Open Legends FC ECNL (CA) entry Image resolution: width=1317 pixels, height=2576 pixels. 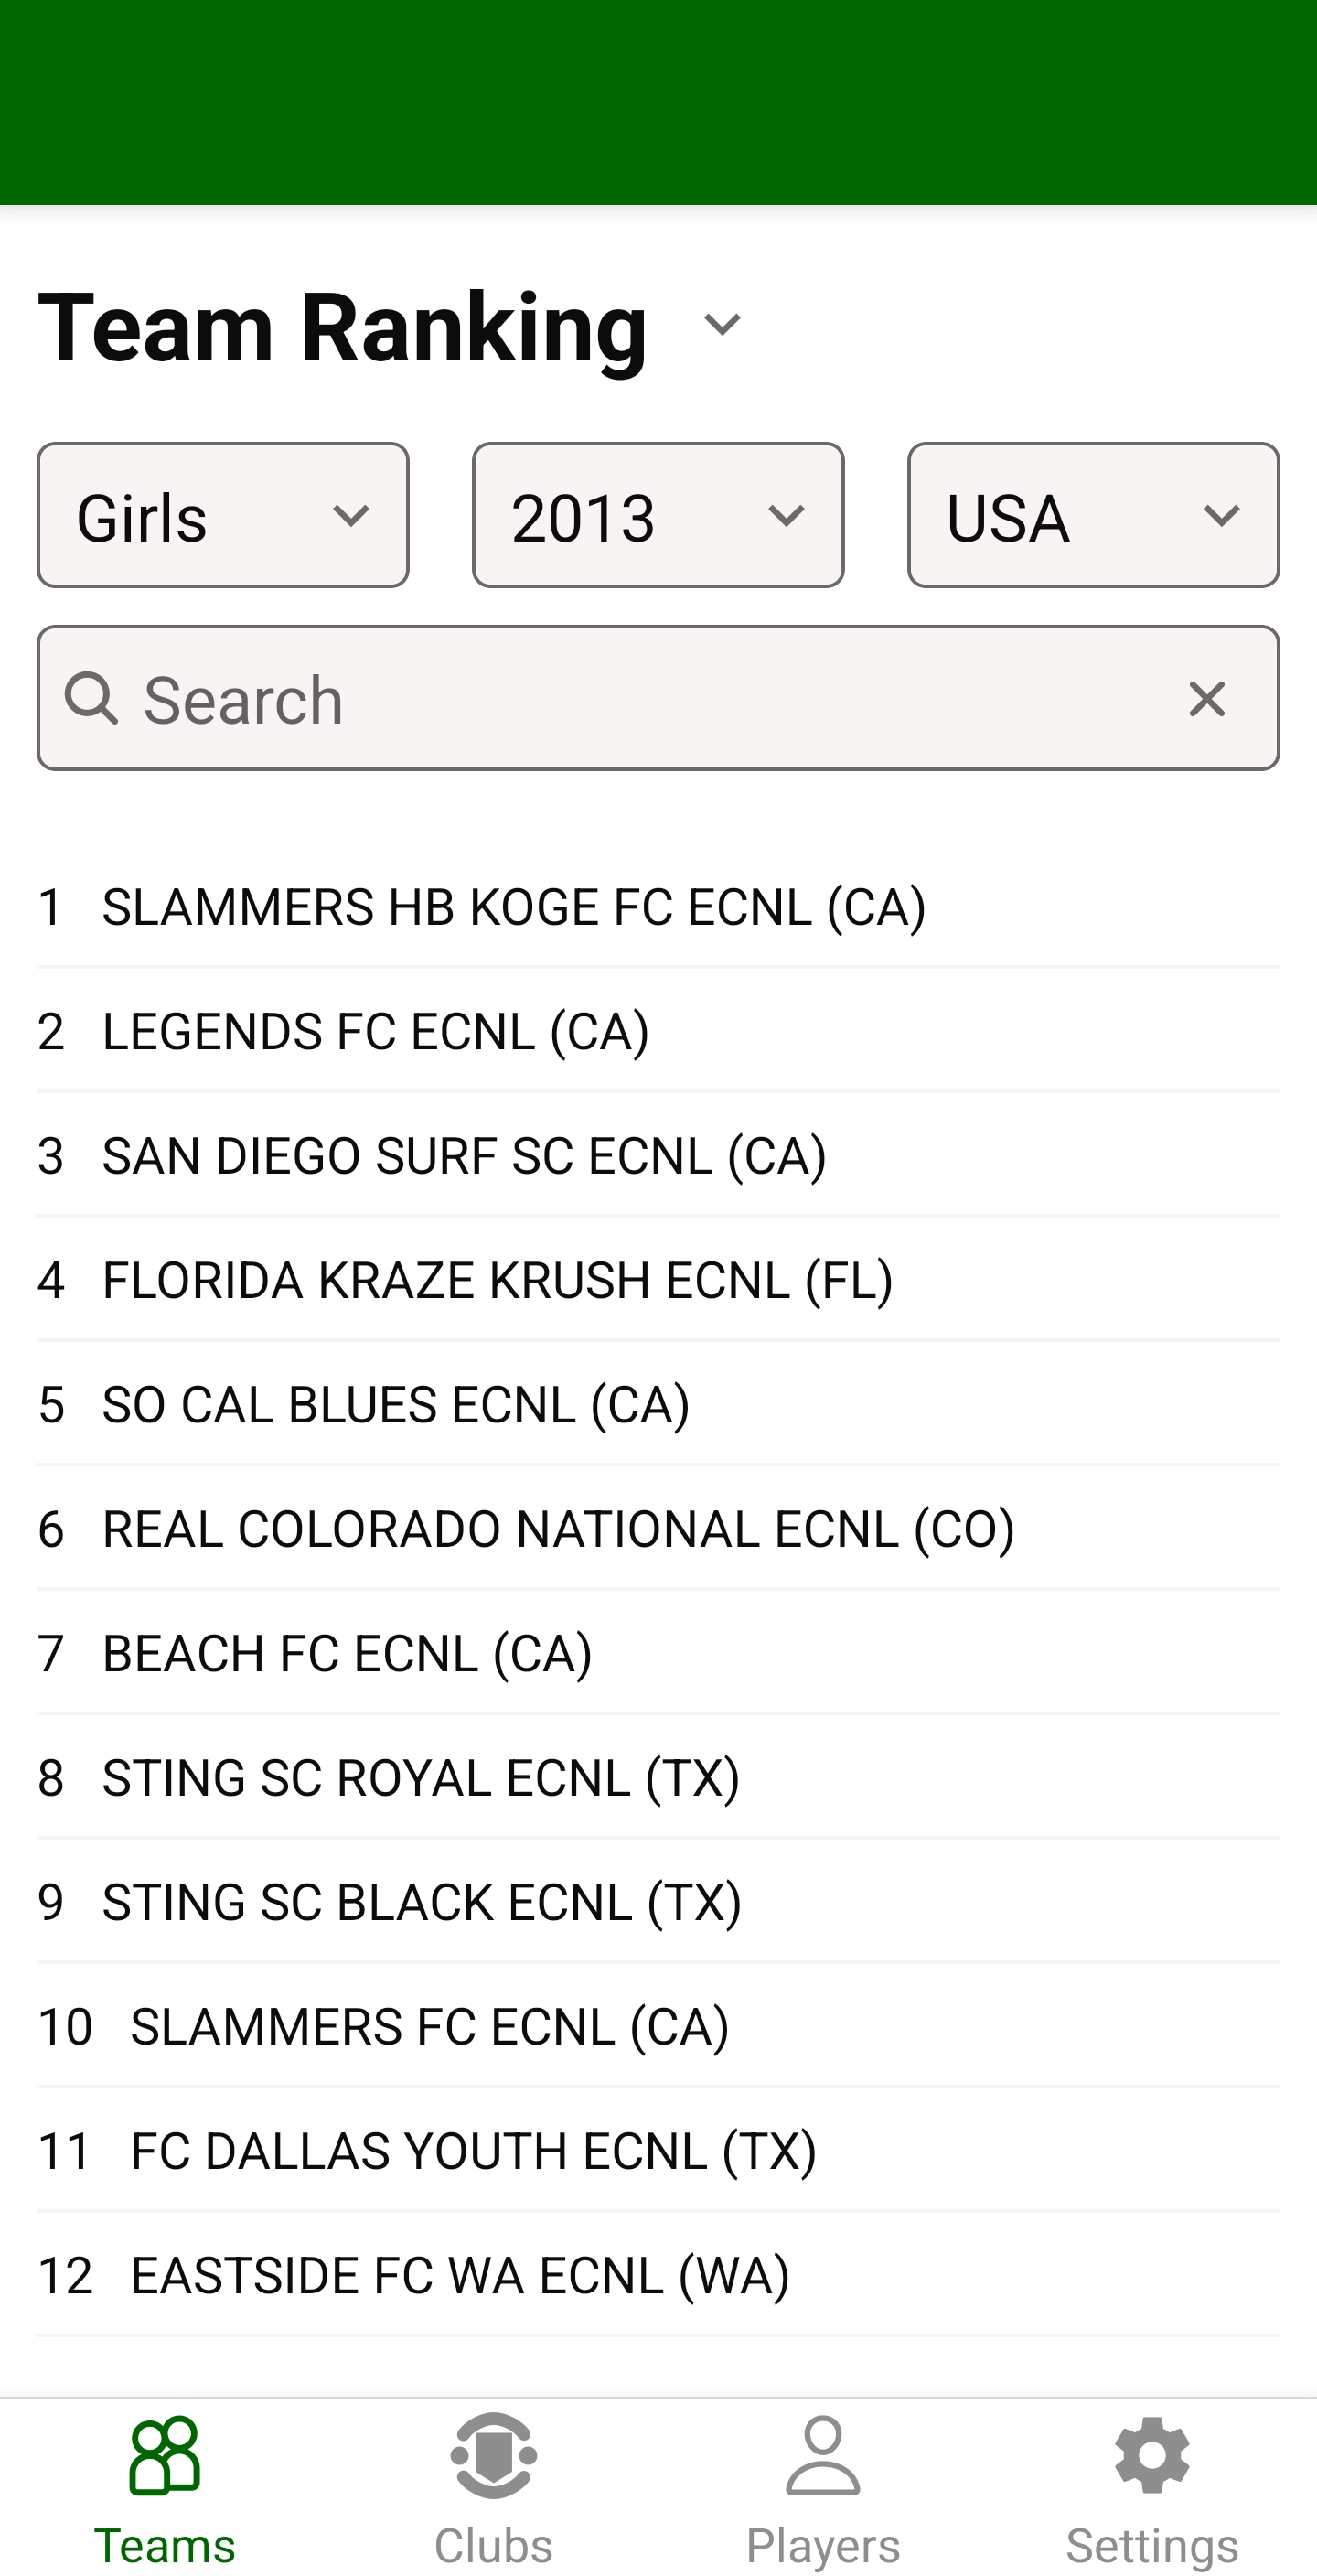point(376,1031)
